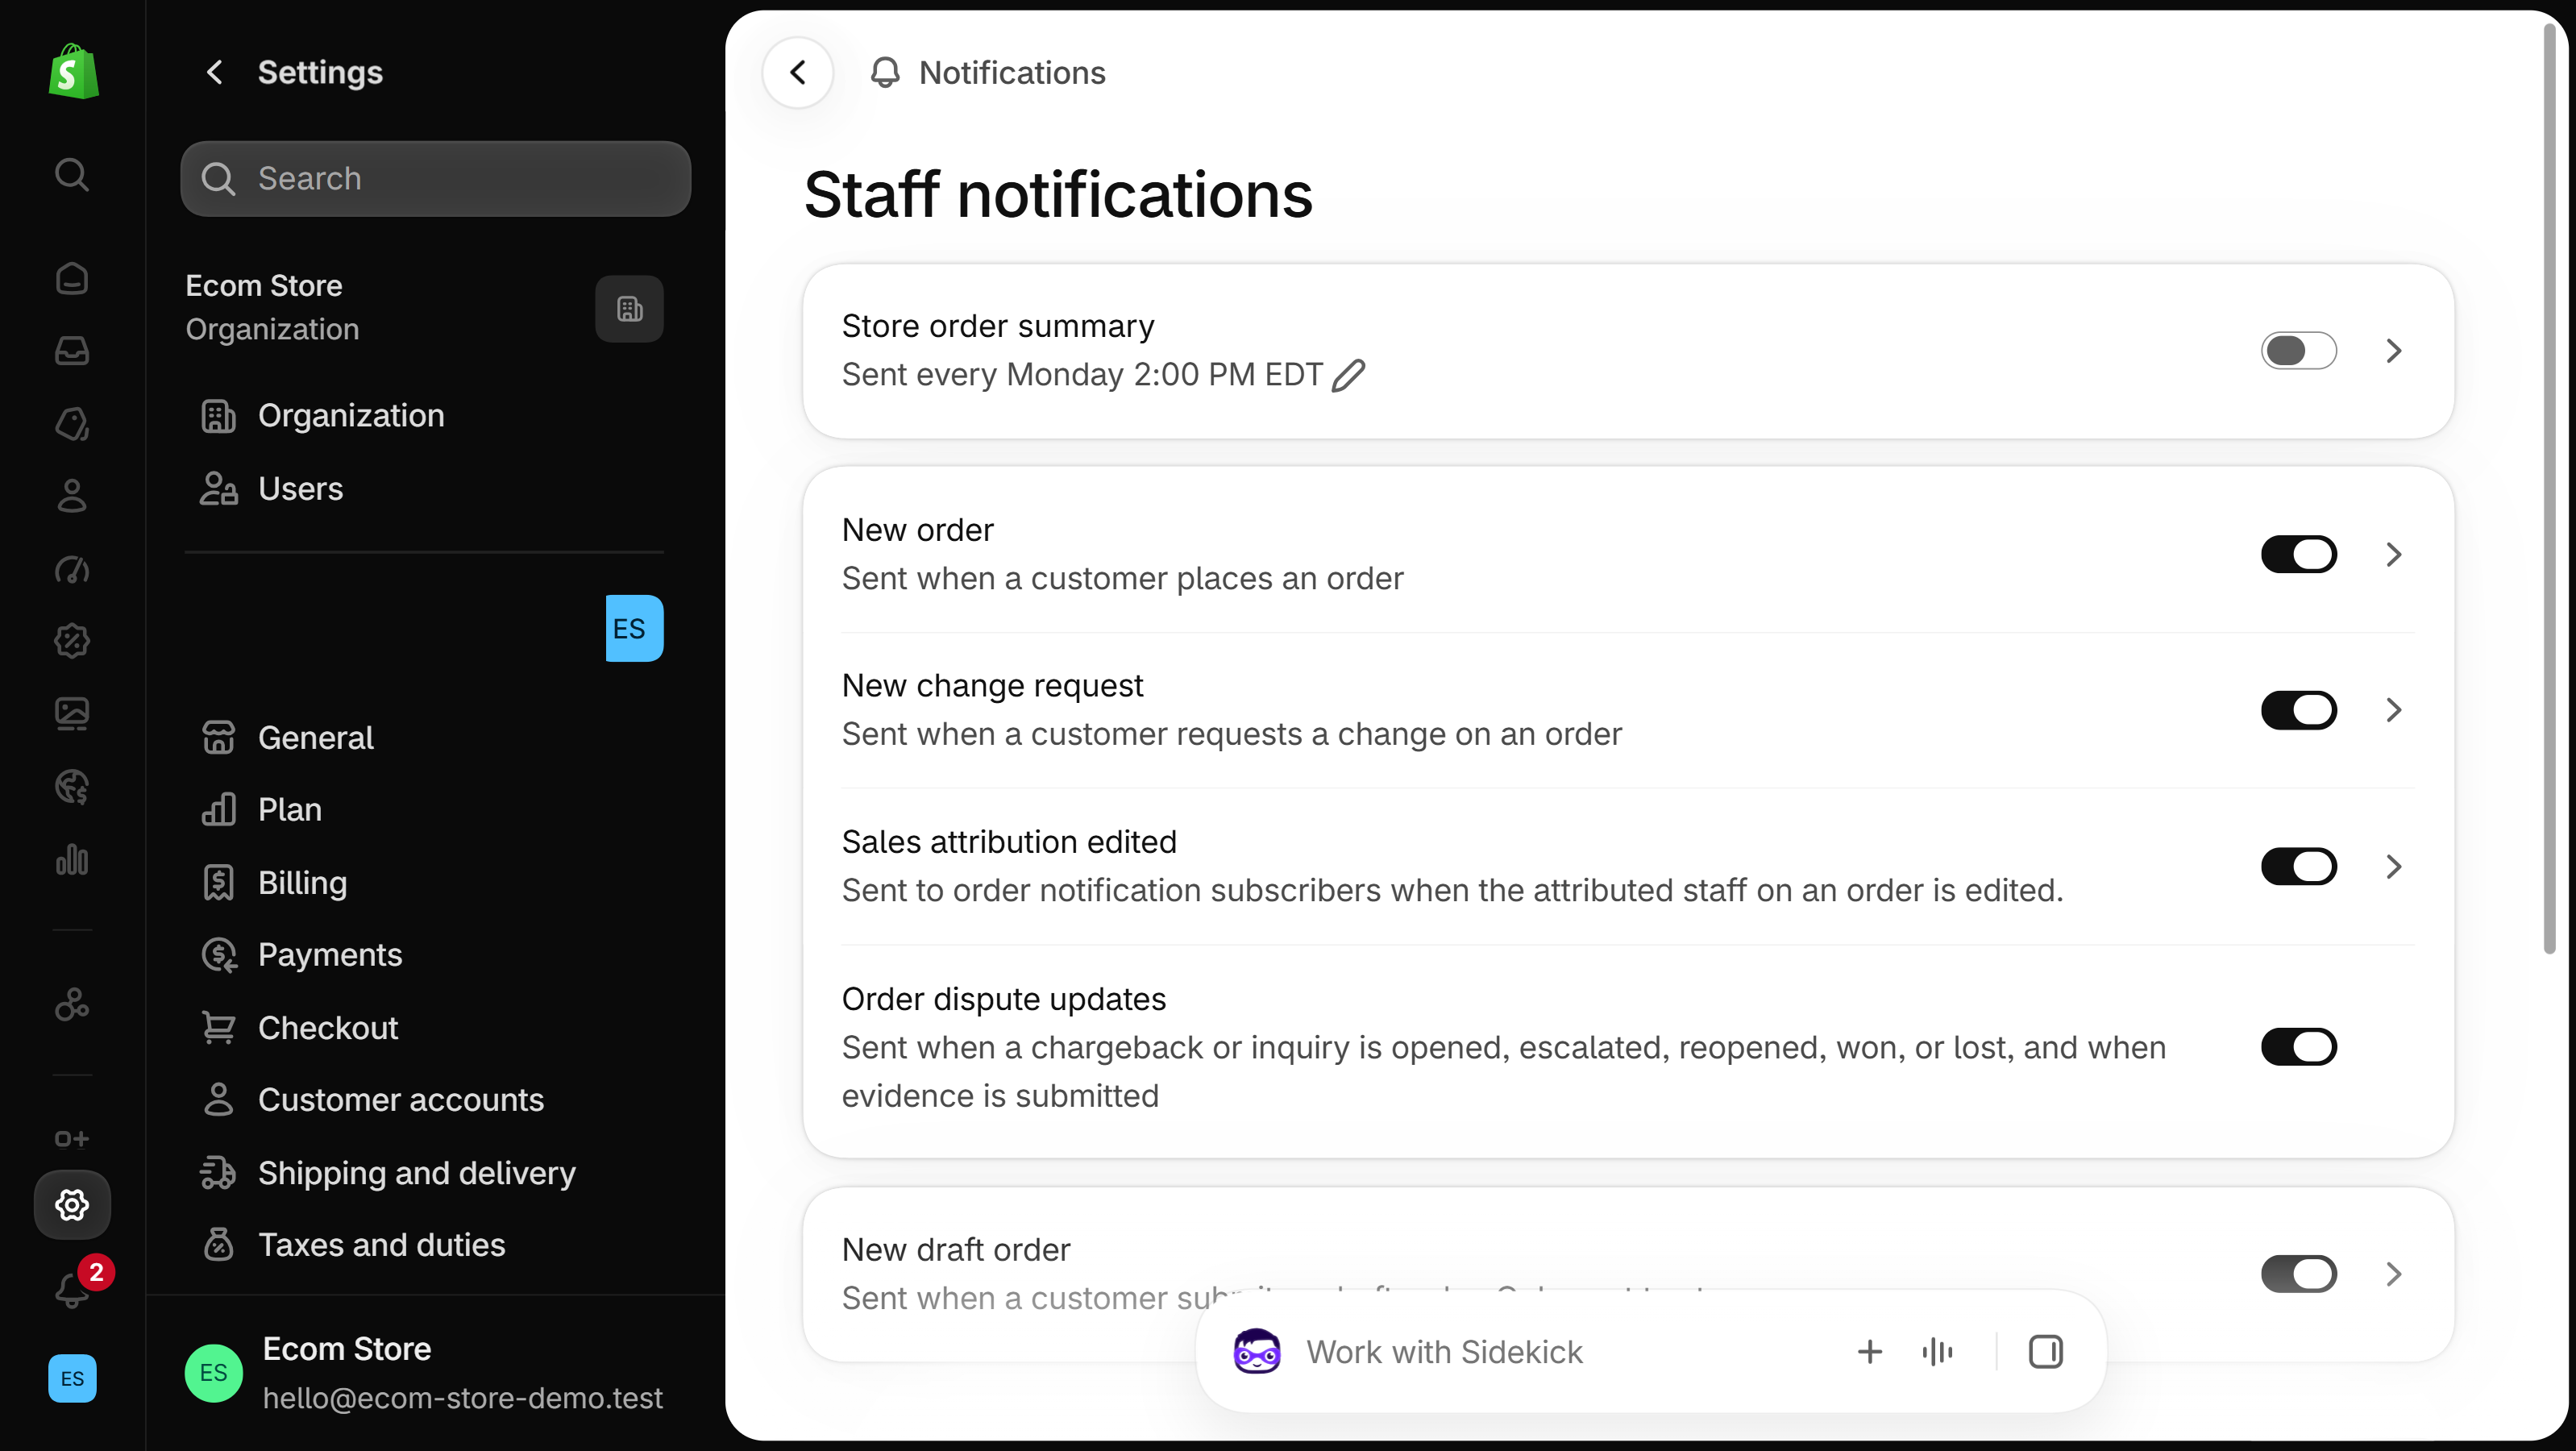Open Orders inbox icon in left rail
Image resolution: width=2576 pixels, height=1451 pixels.
click(72, 351)
